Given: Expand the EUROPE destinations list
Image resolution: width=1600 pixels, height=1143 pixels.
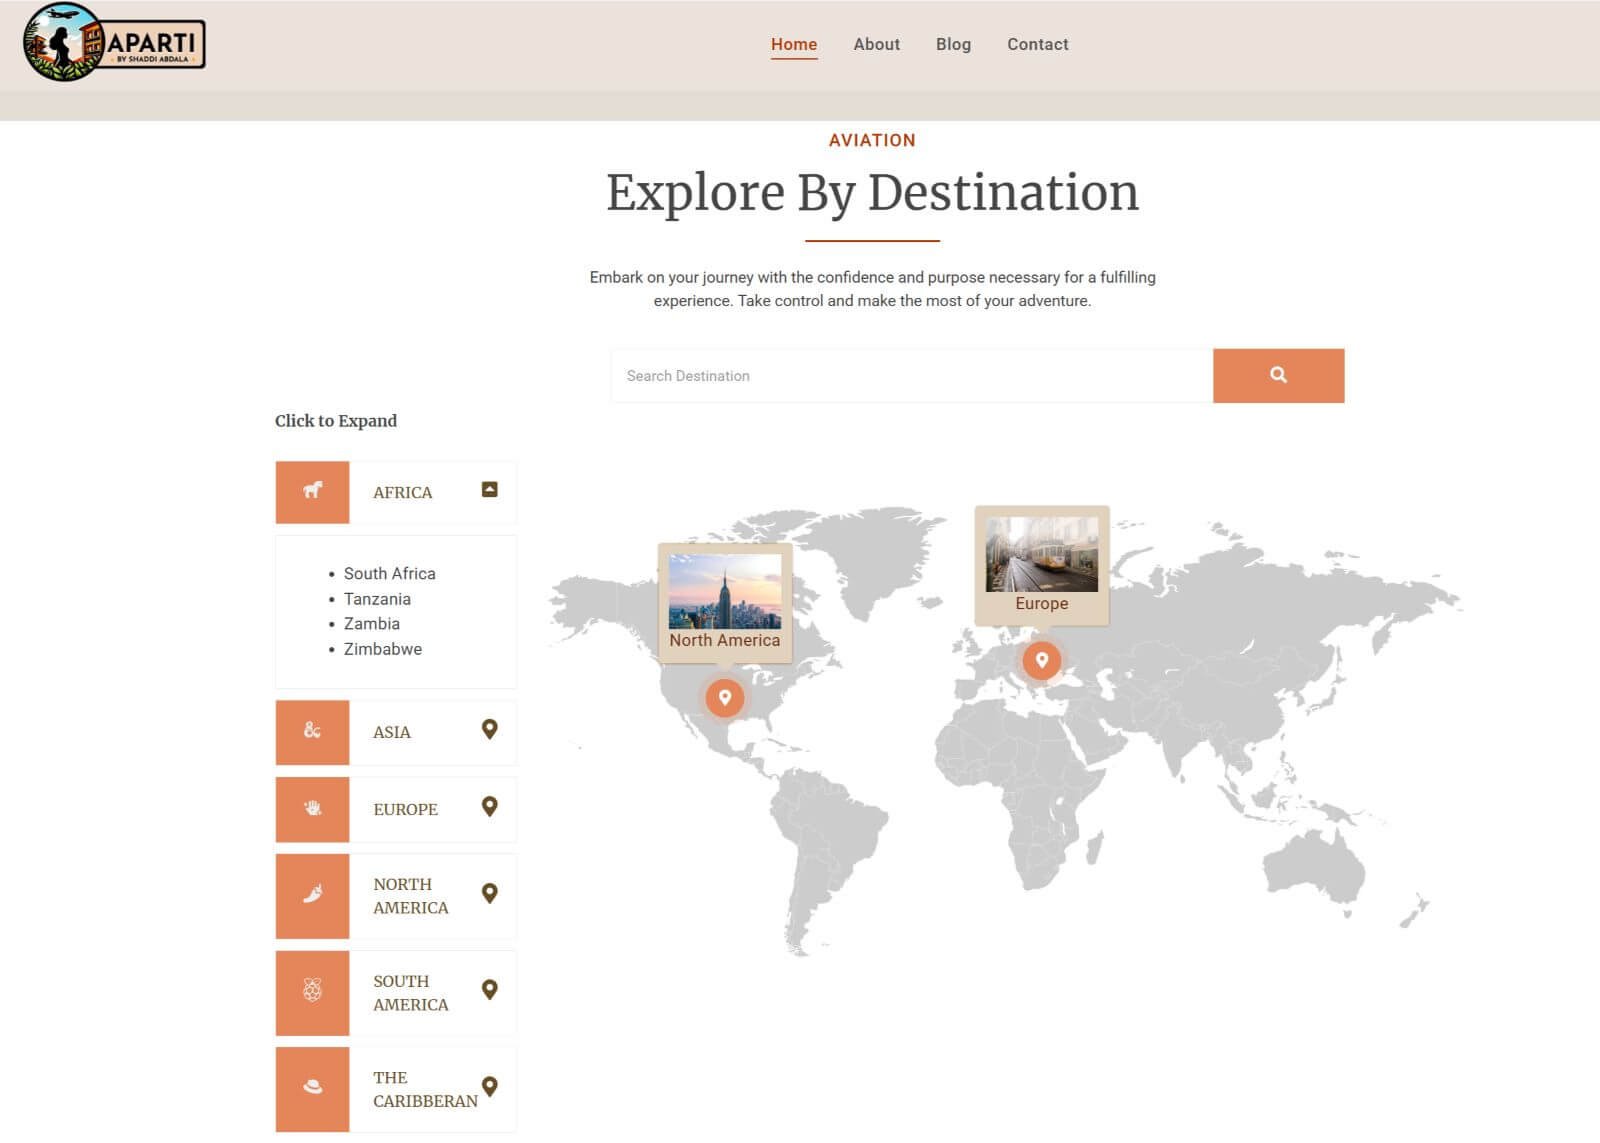Looking at the screenshot, I should (x=489, y=807).
